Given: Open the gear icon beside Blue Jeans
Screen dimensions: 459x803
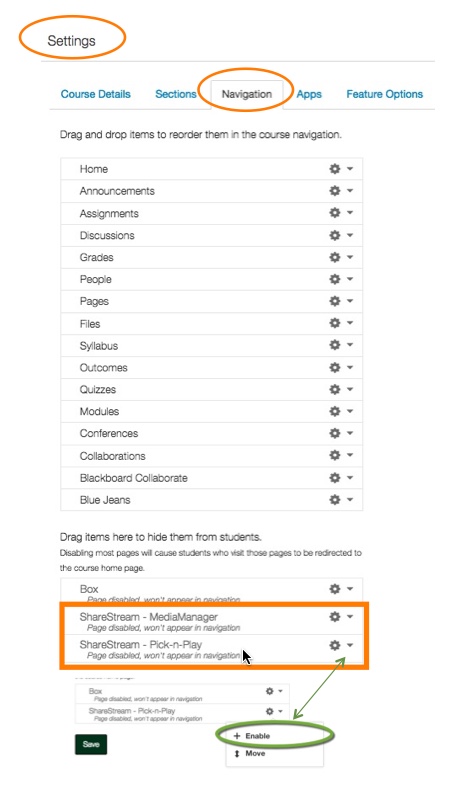Looking at the screenshot, I should [335, 499].
